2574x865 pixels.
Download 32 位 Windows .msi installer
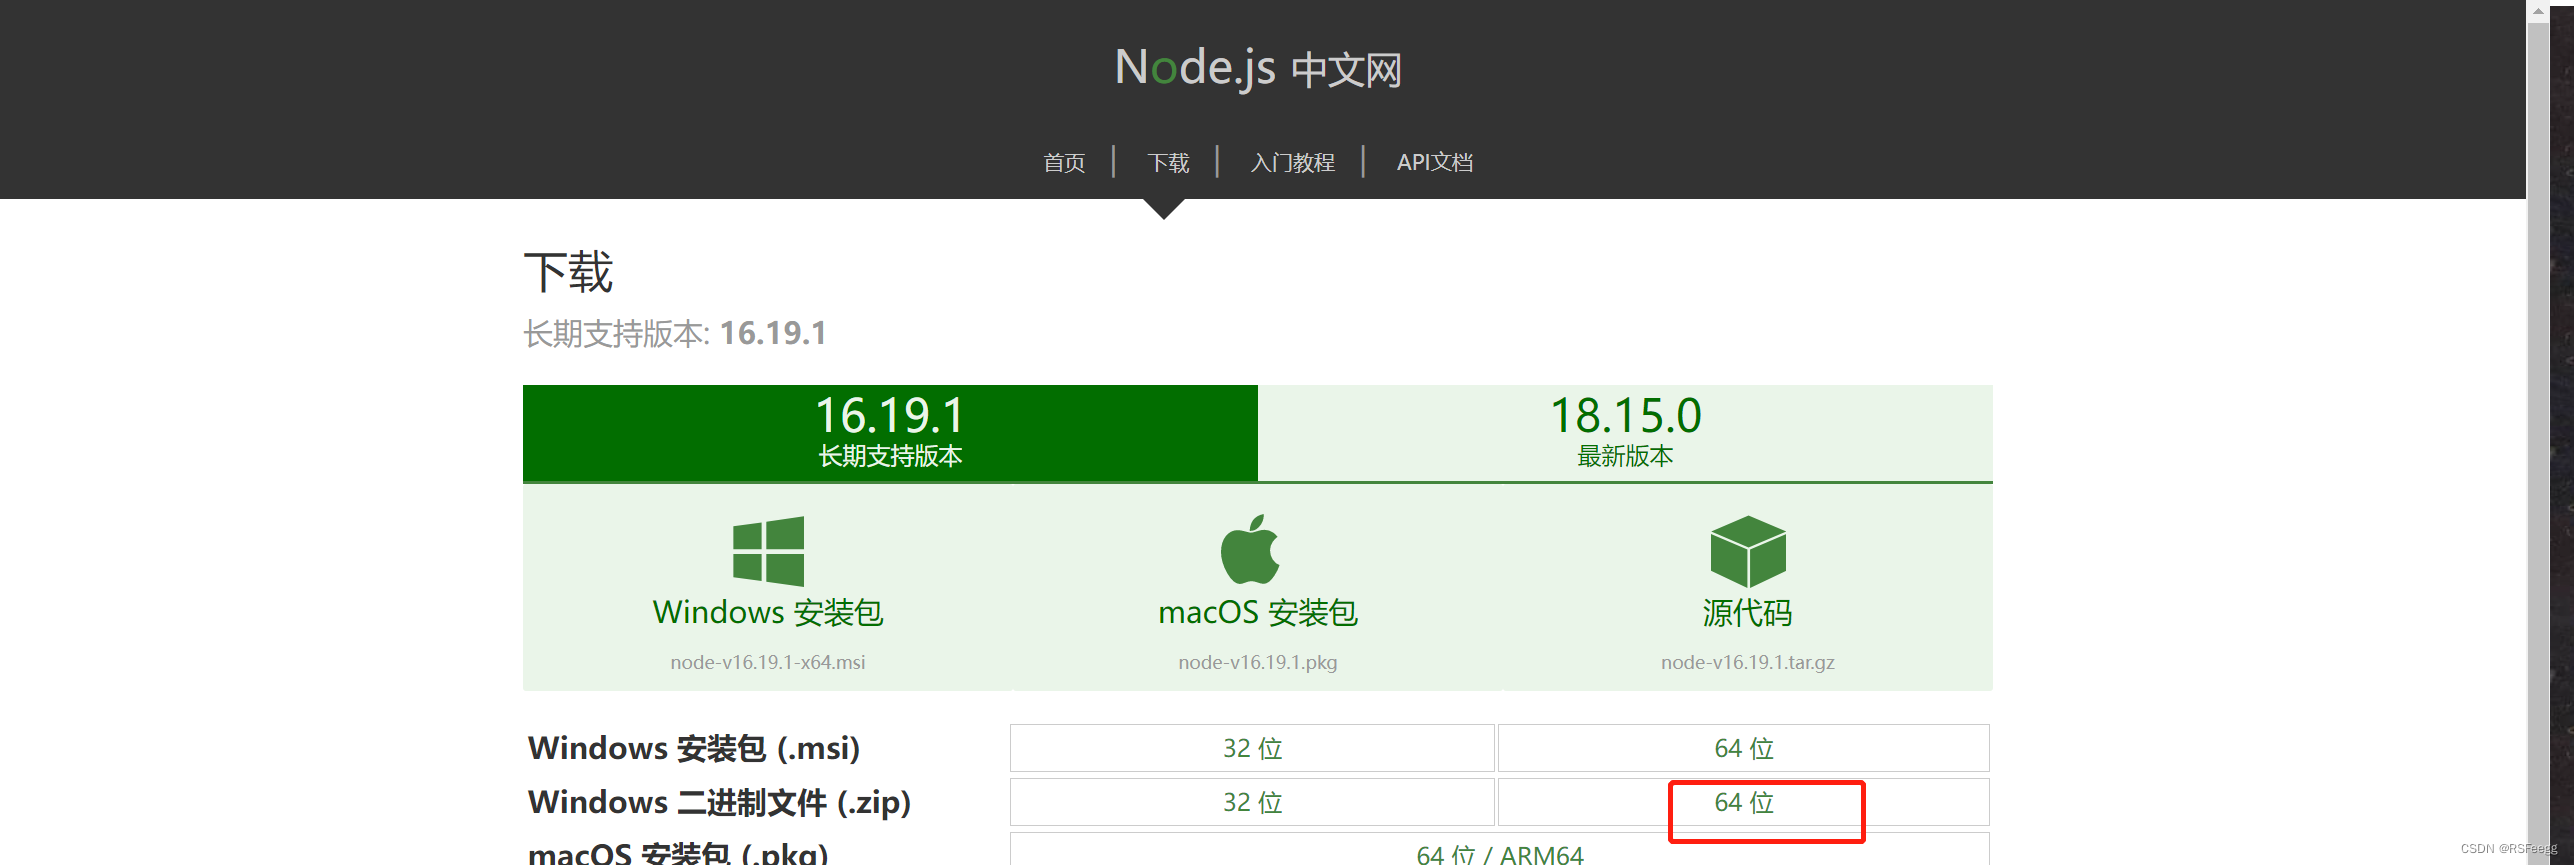(1252, 748)
